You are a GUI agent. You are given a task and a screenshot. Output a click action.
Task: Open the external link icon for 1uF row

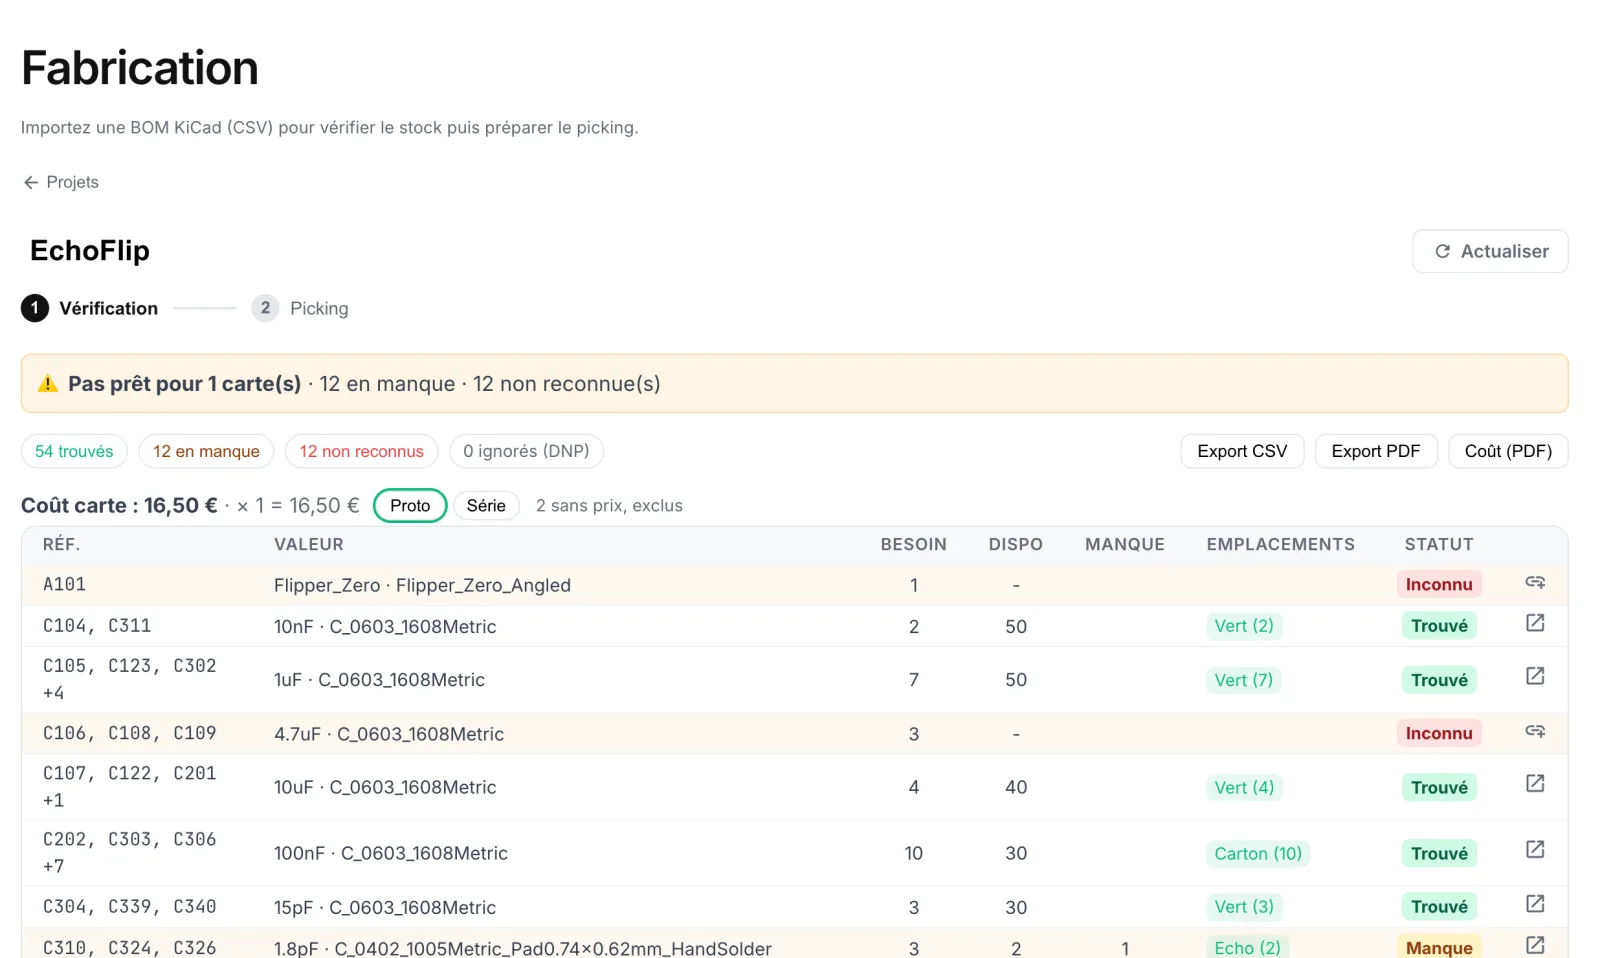[1535, 676]
